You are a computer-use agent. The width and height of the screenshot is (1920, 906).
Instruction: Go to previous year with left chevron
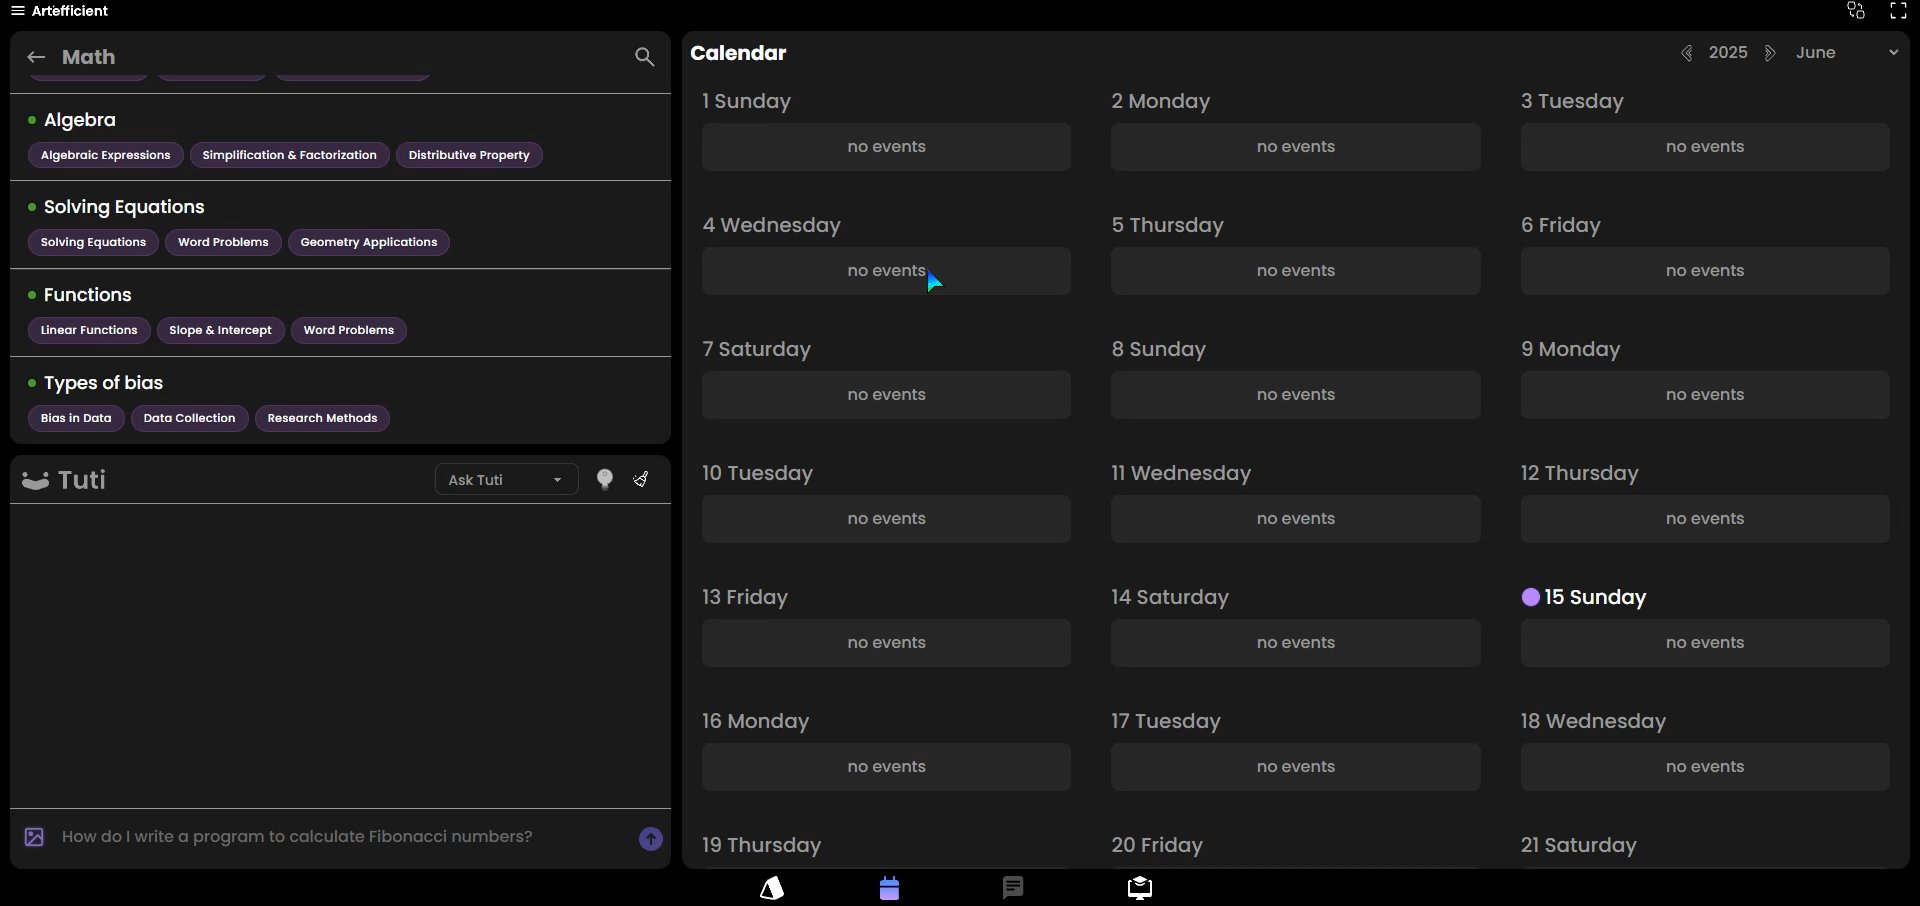tap(1687, 53)
